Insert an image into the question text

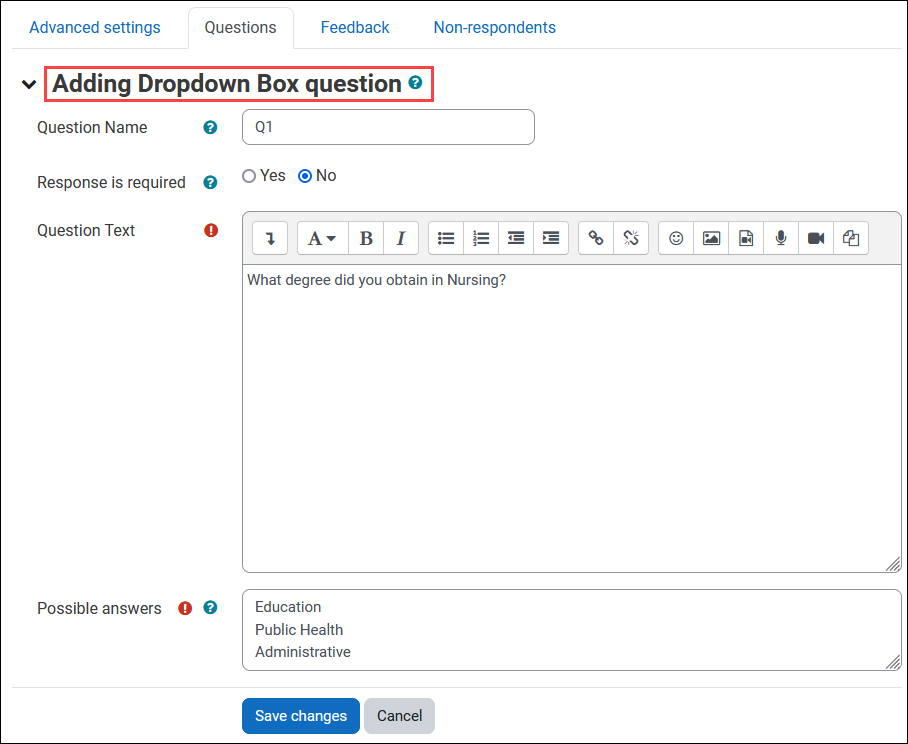(710, 237)
